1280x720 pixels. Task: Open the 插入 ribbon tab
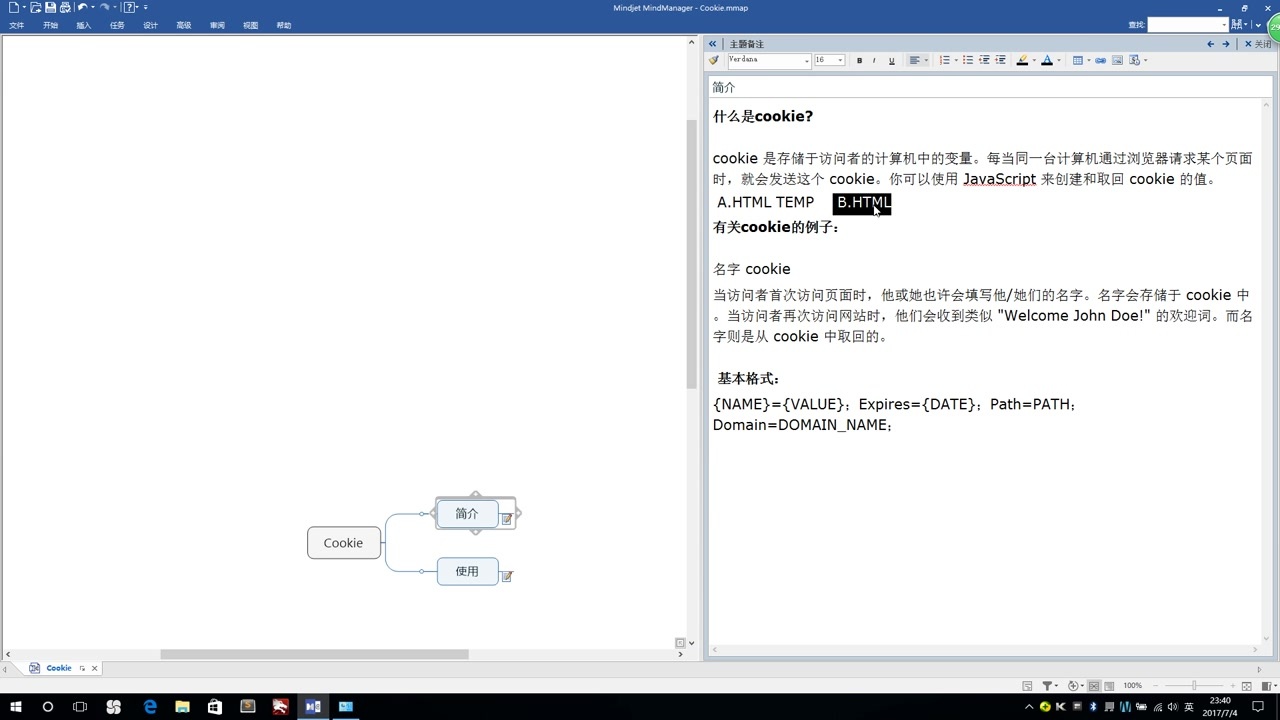click(84, 26)
